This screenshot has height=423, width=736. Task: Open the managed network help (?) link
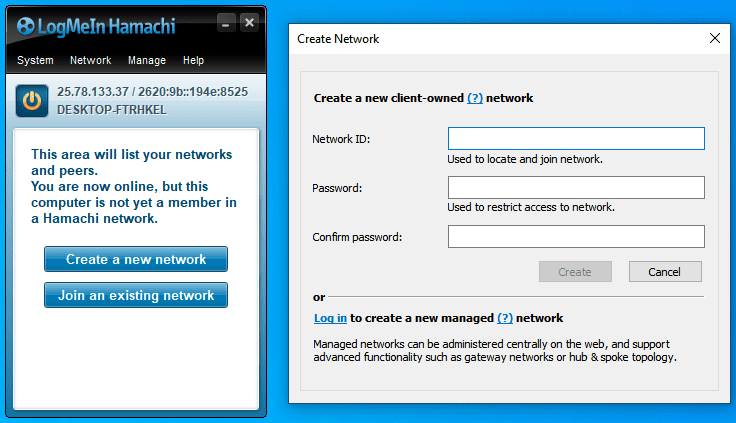pyautogui.click(x=505, y=318)
